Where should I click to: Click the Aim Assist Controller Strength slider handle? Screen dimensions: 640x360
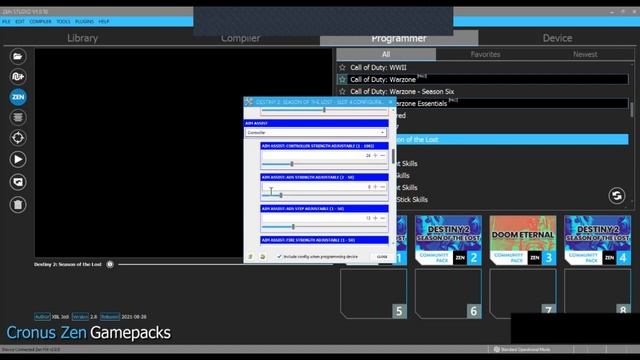[292, 164]
